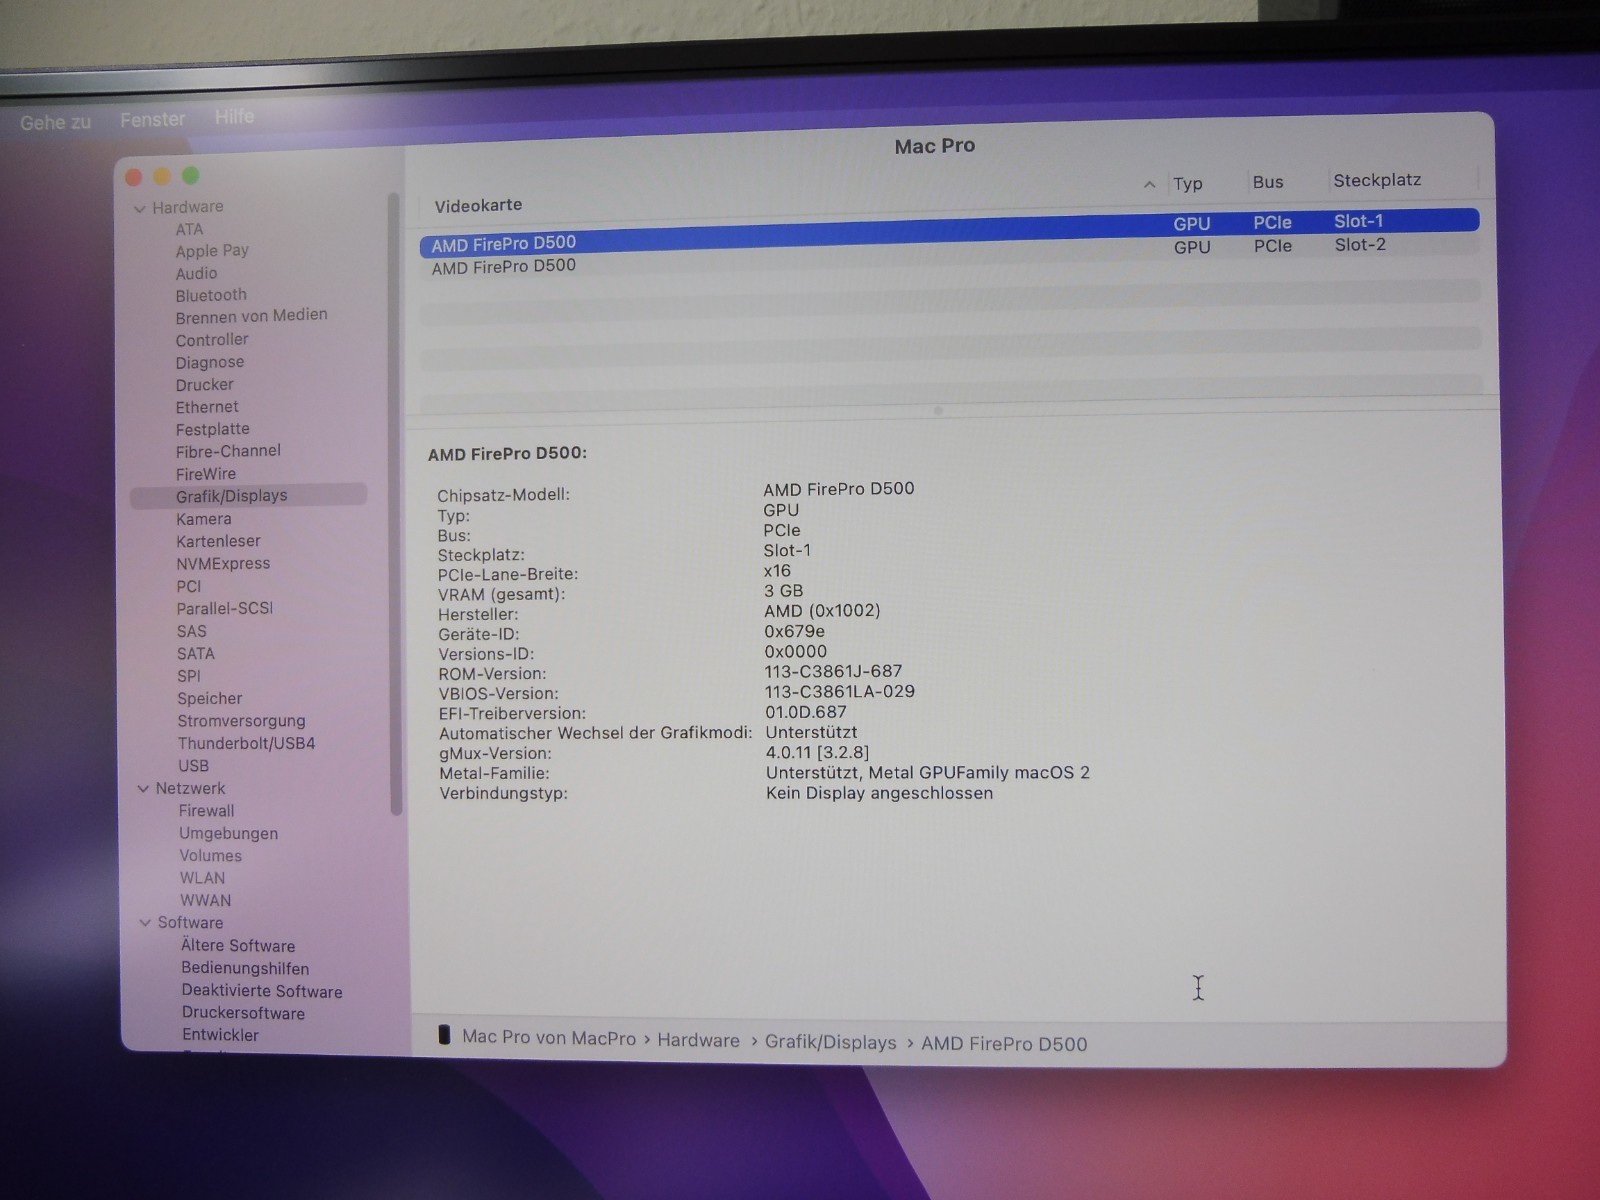Screen dimensions: 1600x1200
Task: Select Bluetooth in the sidebar
Action: [x=211, y=295]
